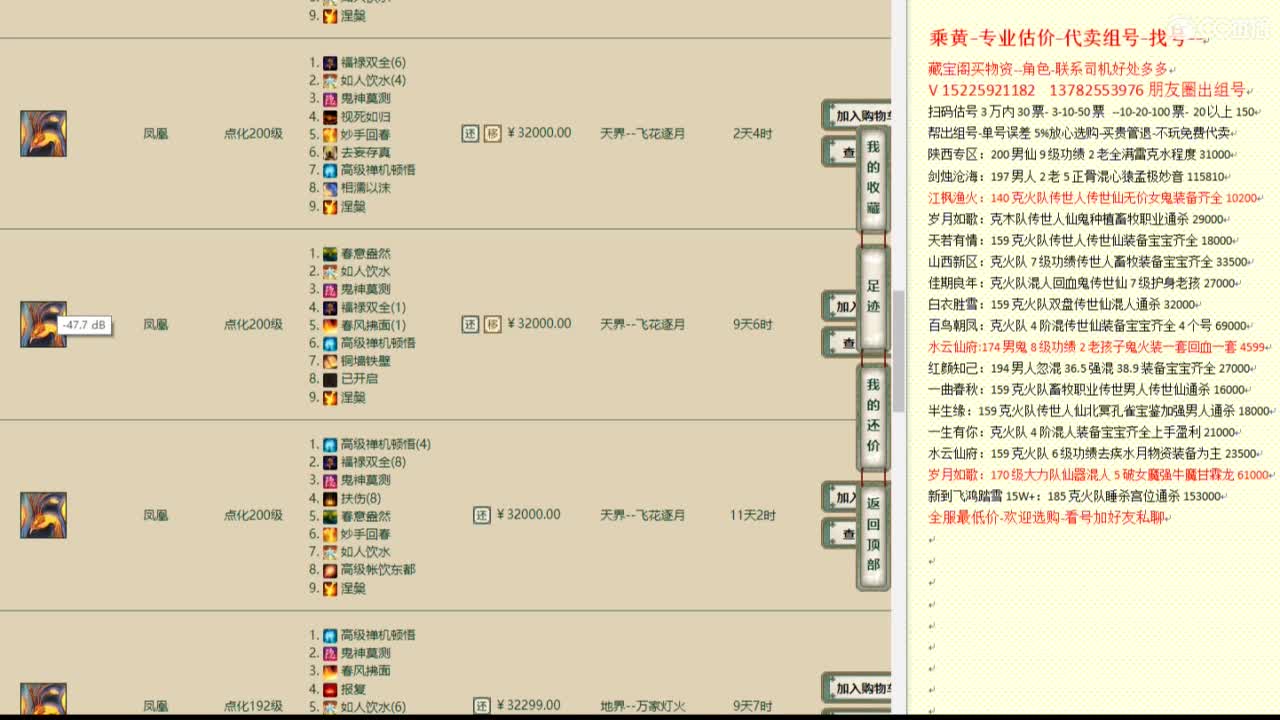
Task: Click the page's vertical scrollbar thumb
Action: pyautogui.click(x=899, y=350)
